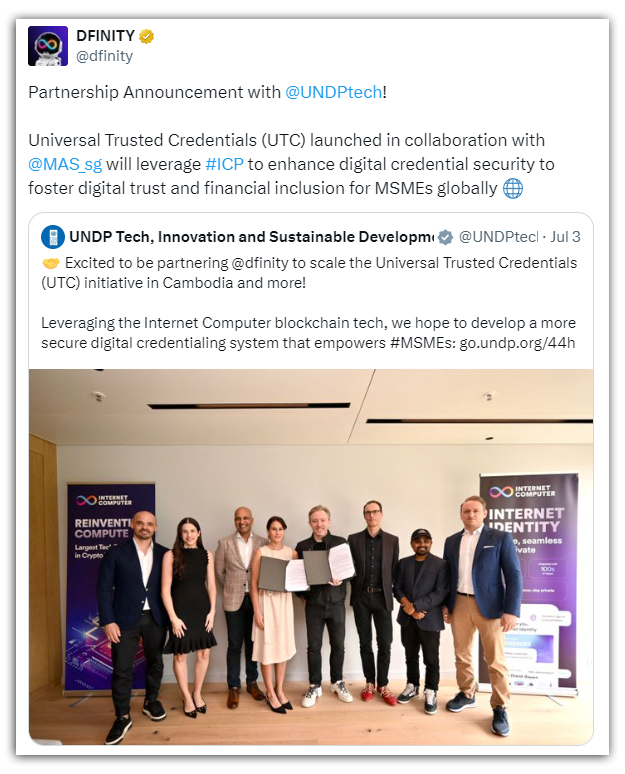Open the @UNDPtech mention in the announcement line
The image size is (625, 774).
click(x=333, y=92)
